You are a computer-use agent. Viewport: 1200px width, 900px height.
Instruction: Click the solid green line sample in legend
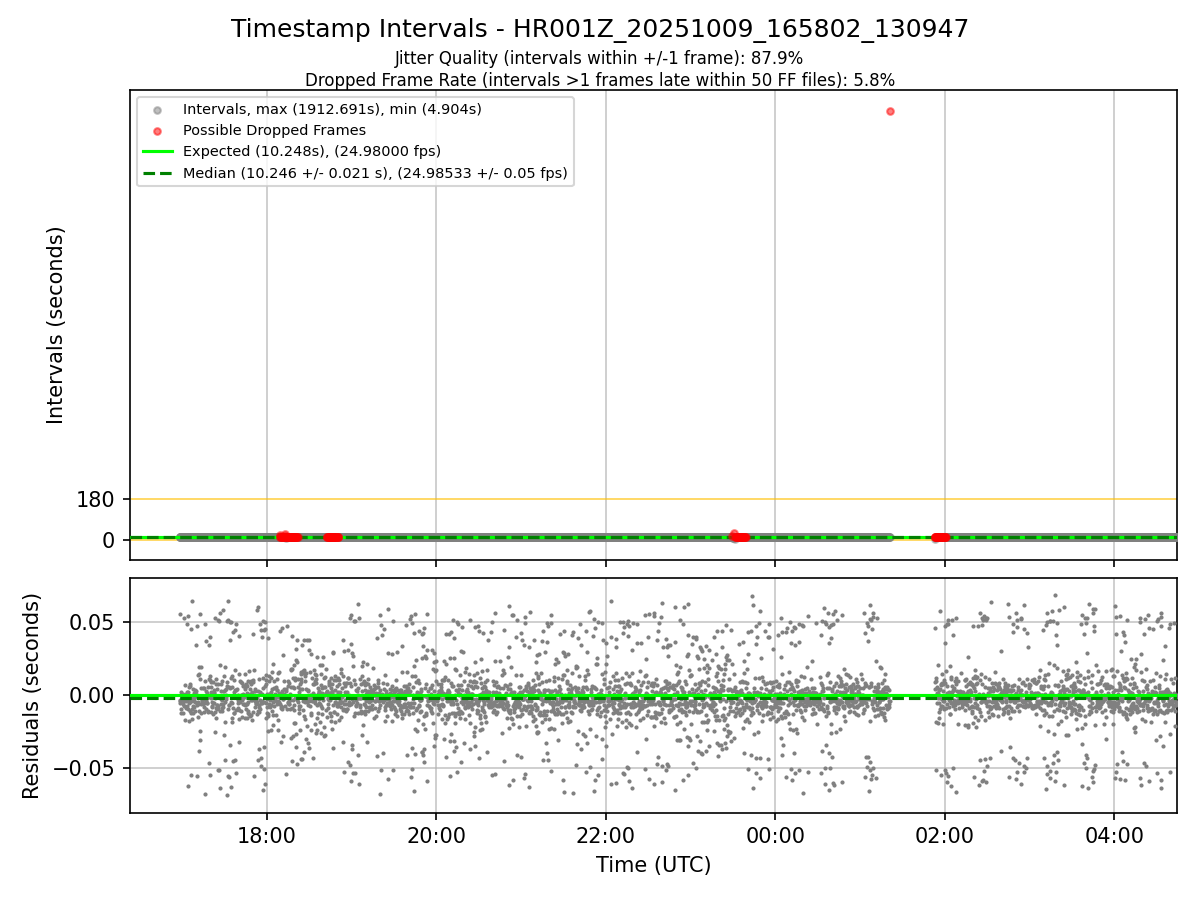(157, 152)
